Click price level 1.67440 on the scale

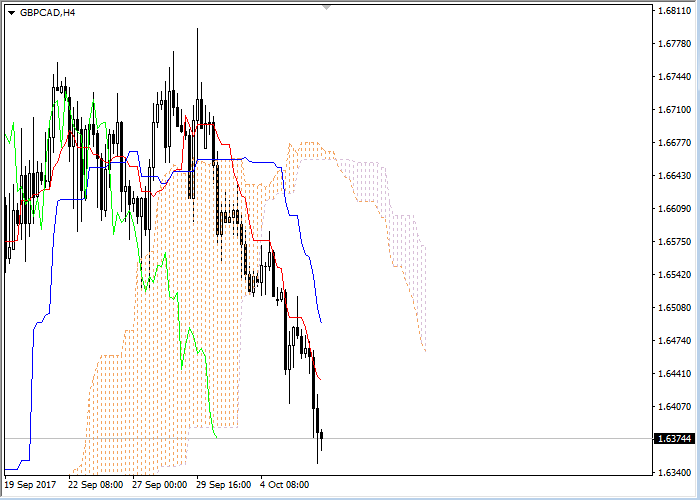pos(674,77)
